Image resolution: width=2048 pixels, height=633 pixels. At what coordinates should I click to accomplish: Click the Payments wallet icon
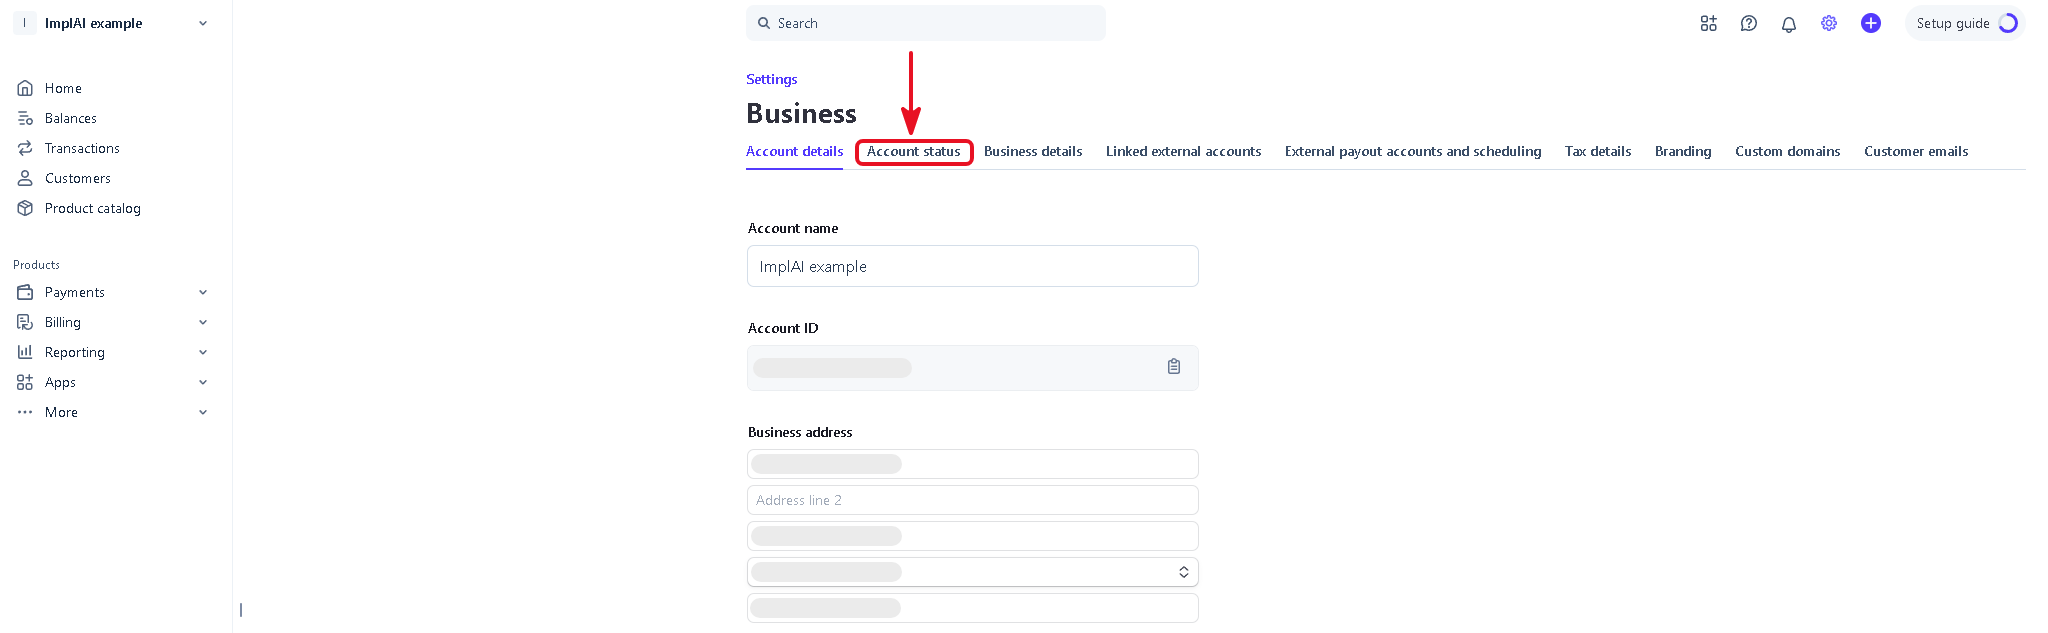pyautogui.click(x=25, y=292)
